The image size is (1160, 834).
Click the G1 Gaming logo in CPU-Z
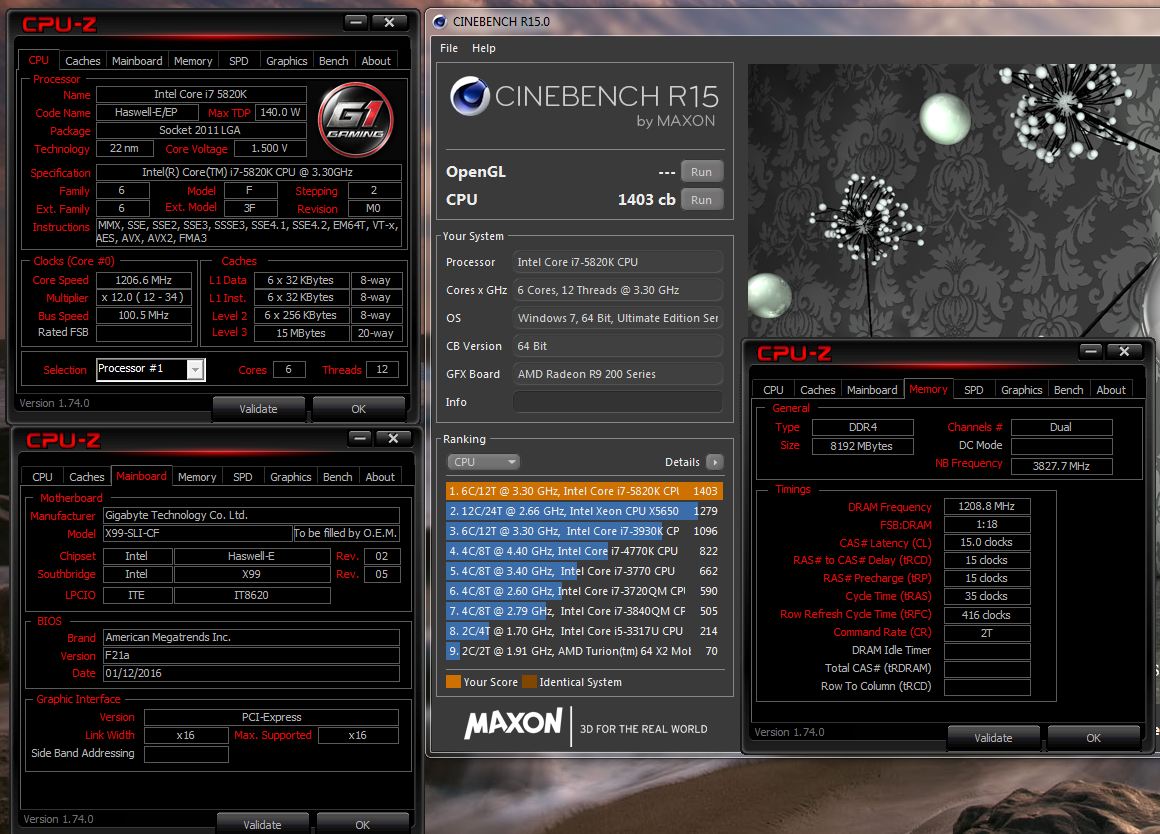click(356, 119)
